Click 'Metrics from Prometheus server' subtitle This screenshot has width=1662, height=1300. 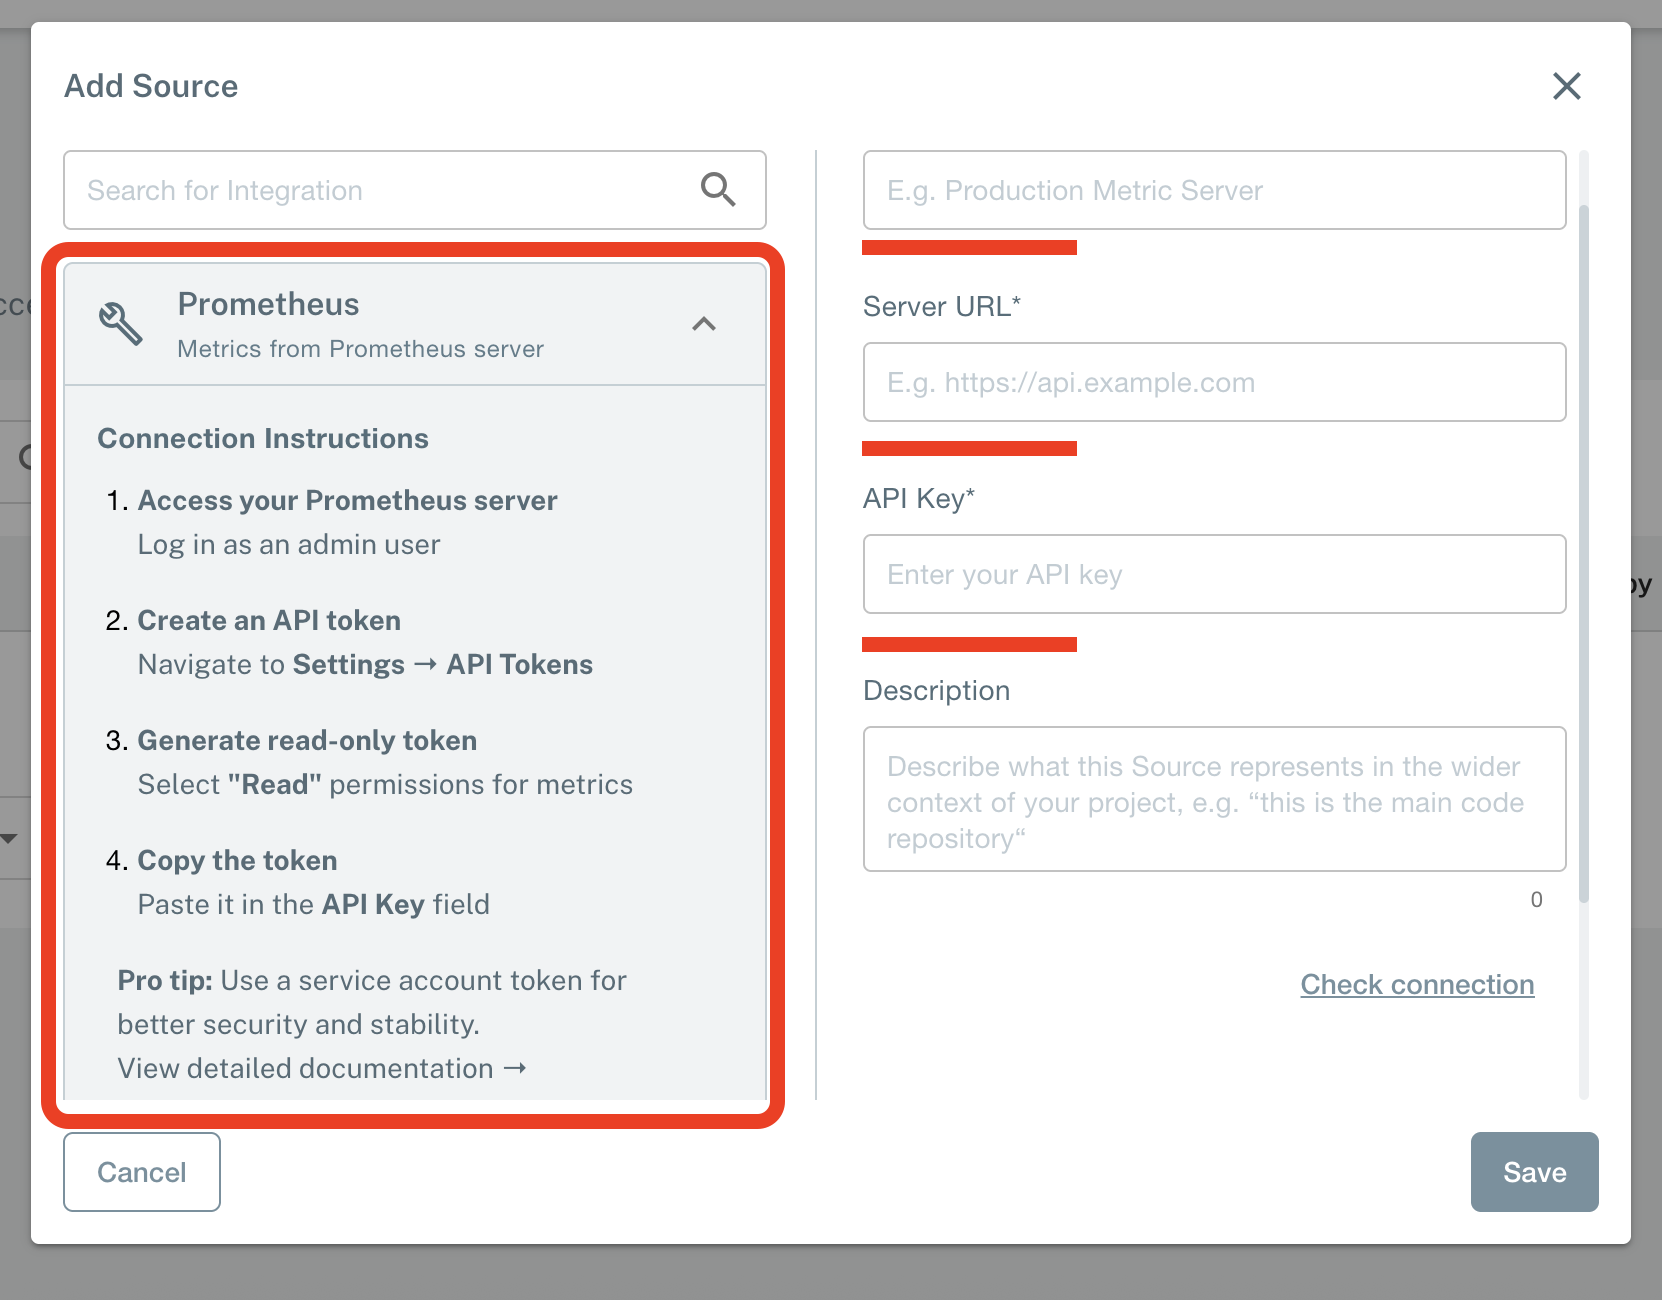coord(360,349)
